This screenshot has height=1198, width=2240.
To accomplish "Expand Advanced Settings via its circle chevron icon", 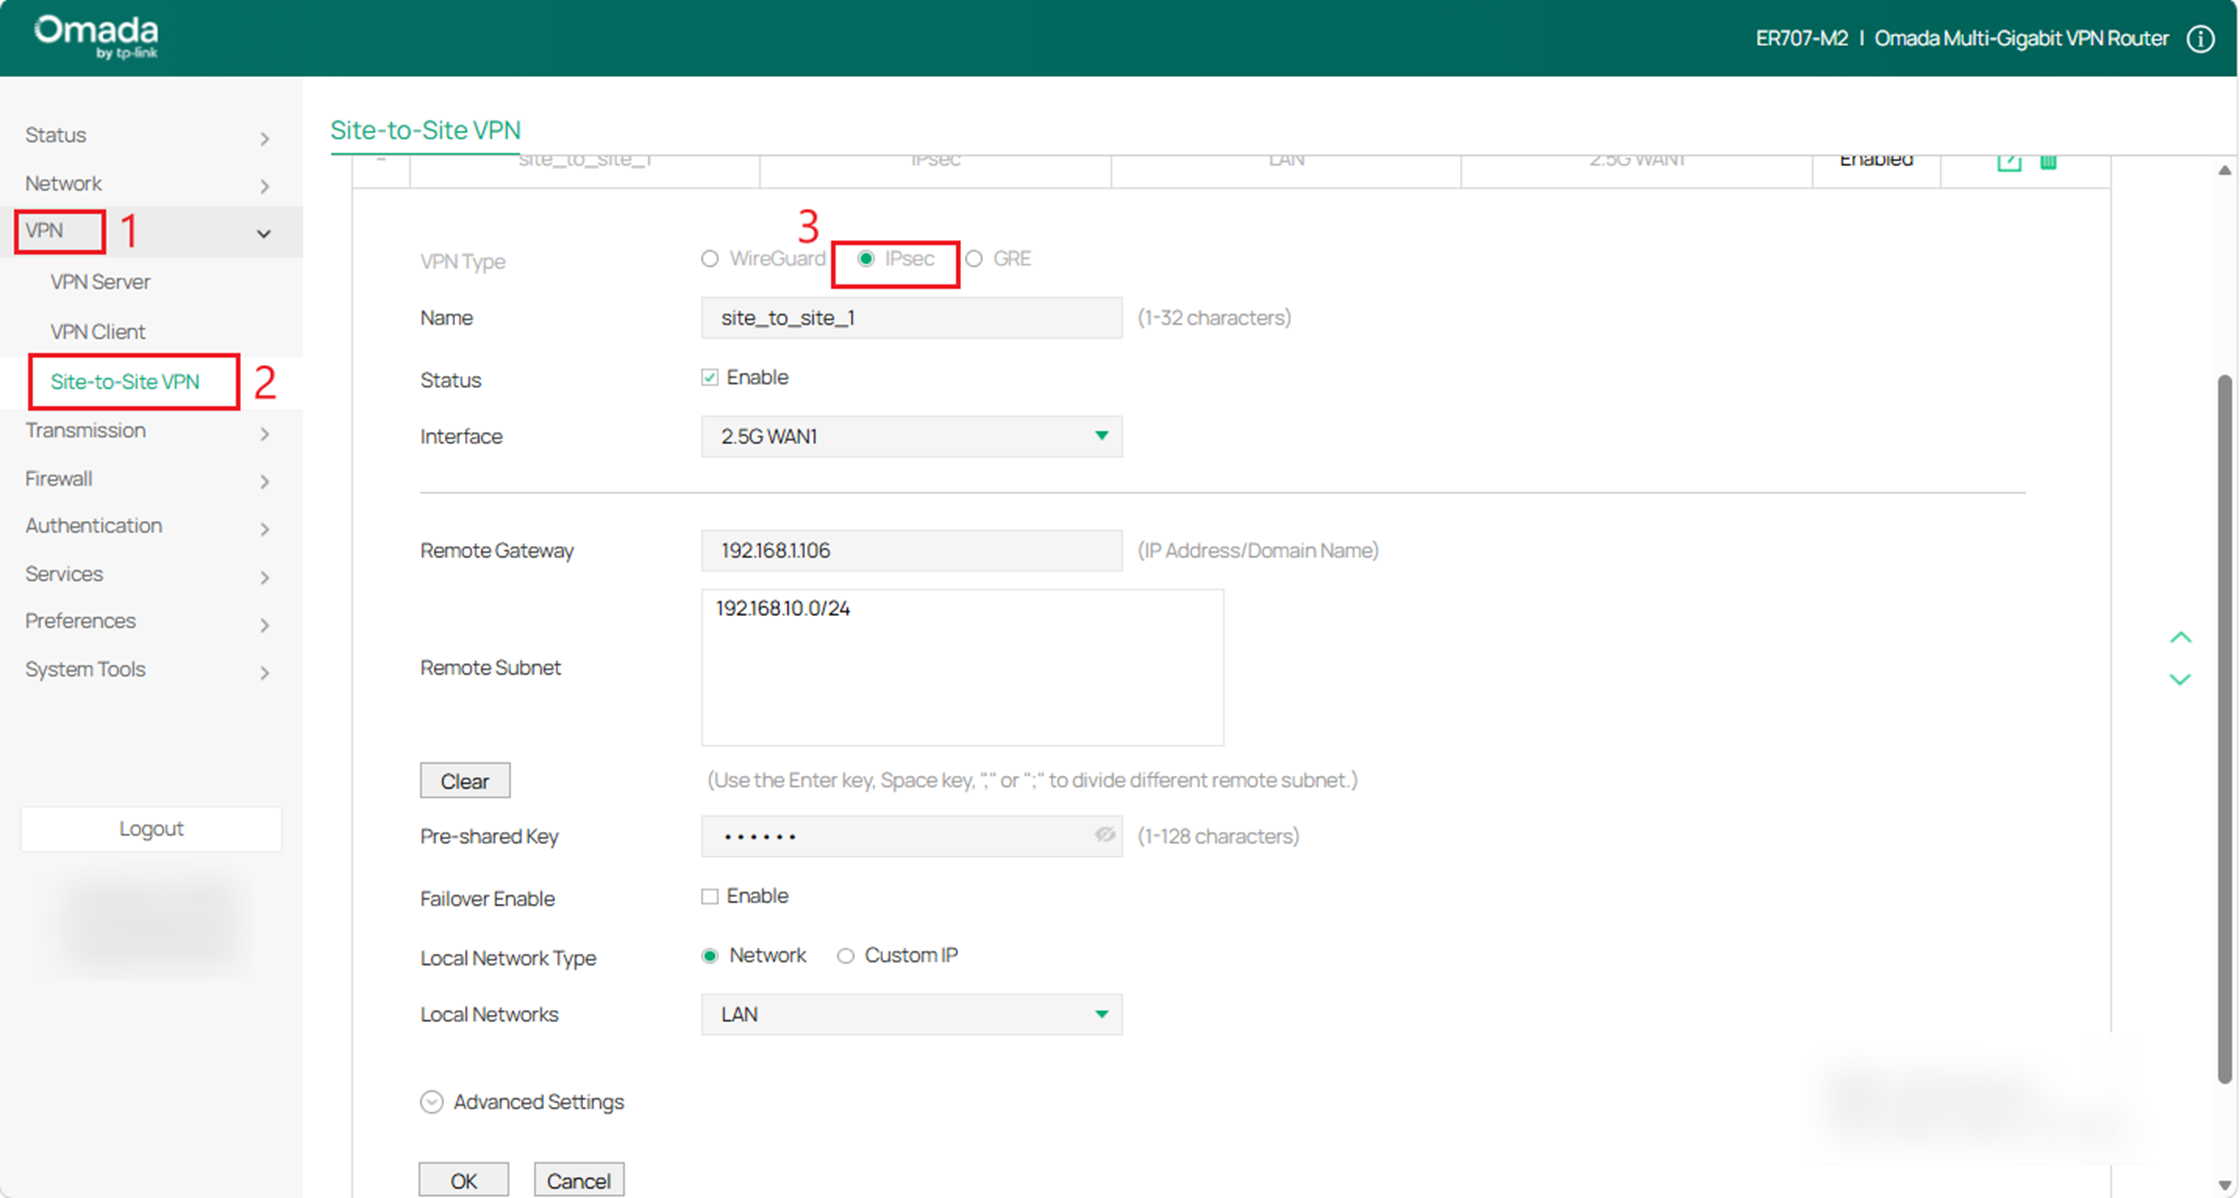I will tap(431, 1101).
